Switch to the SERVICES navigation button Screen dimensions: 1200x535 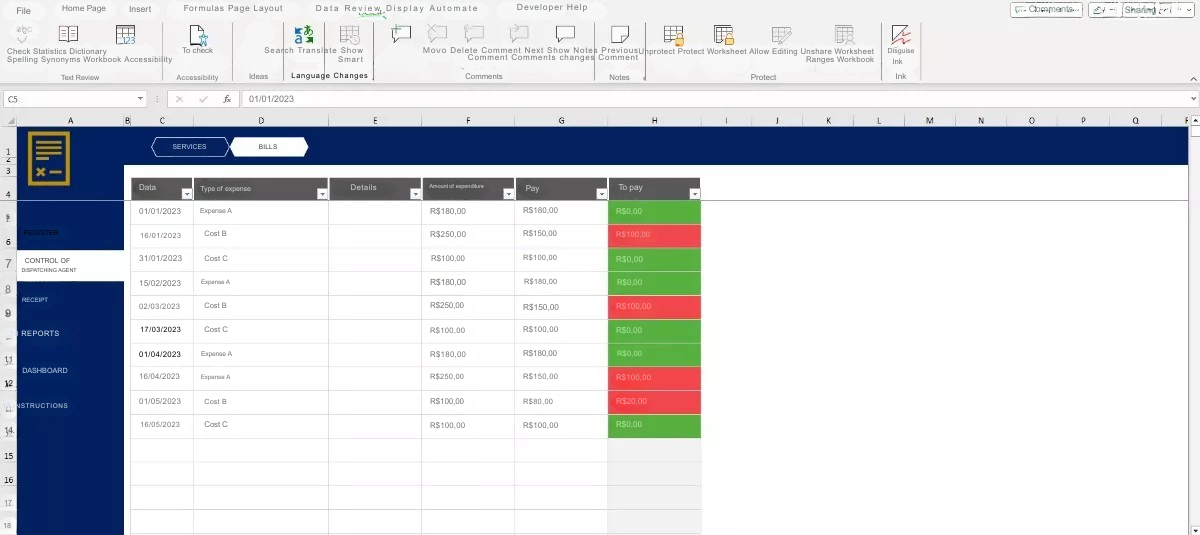[189, 147]
